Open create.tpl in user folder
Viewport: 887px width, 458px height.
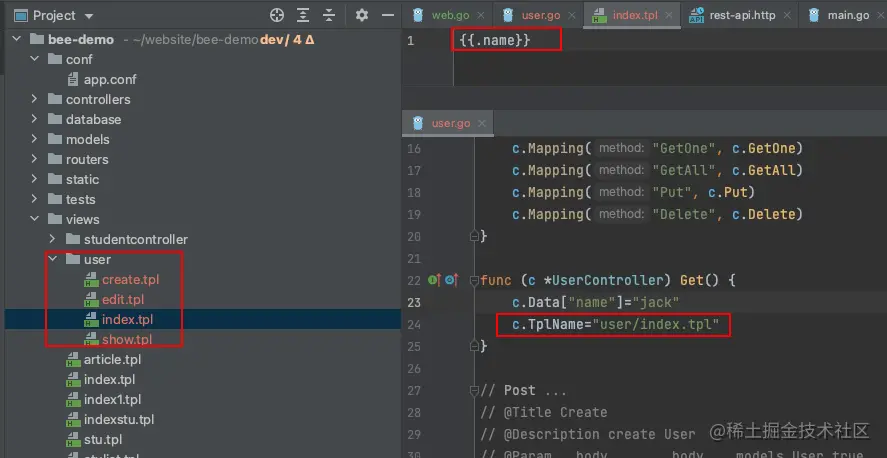point(131,279)
